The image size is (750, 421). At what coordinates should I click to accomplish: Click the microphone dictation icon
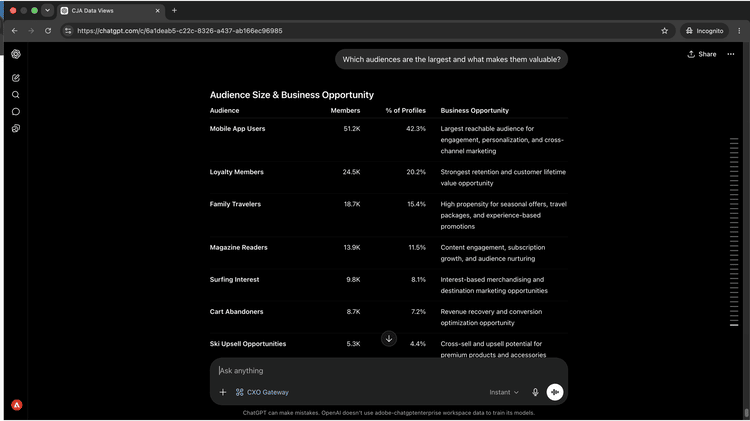[535, 392]
